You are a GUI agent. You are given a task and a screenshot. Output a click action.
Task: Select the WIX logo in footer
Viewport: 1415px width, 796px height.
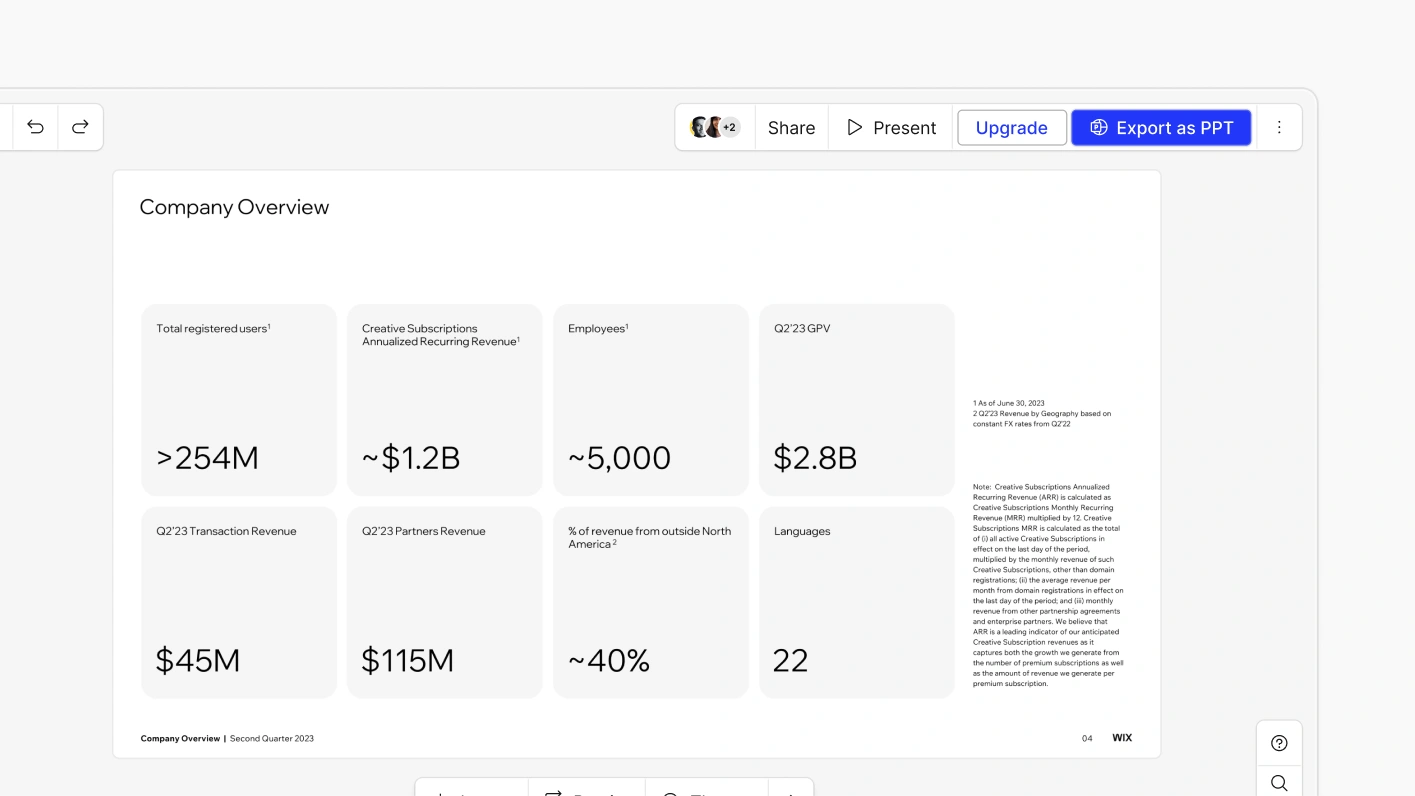click(1122, 738)
